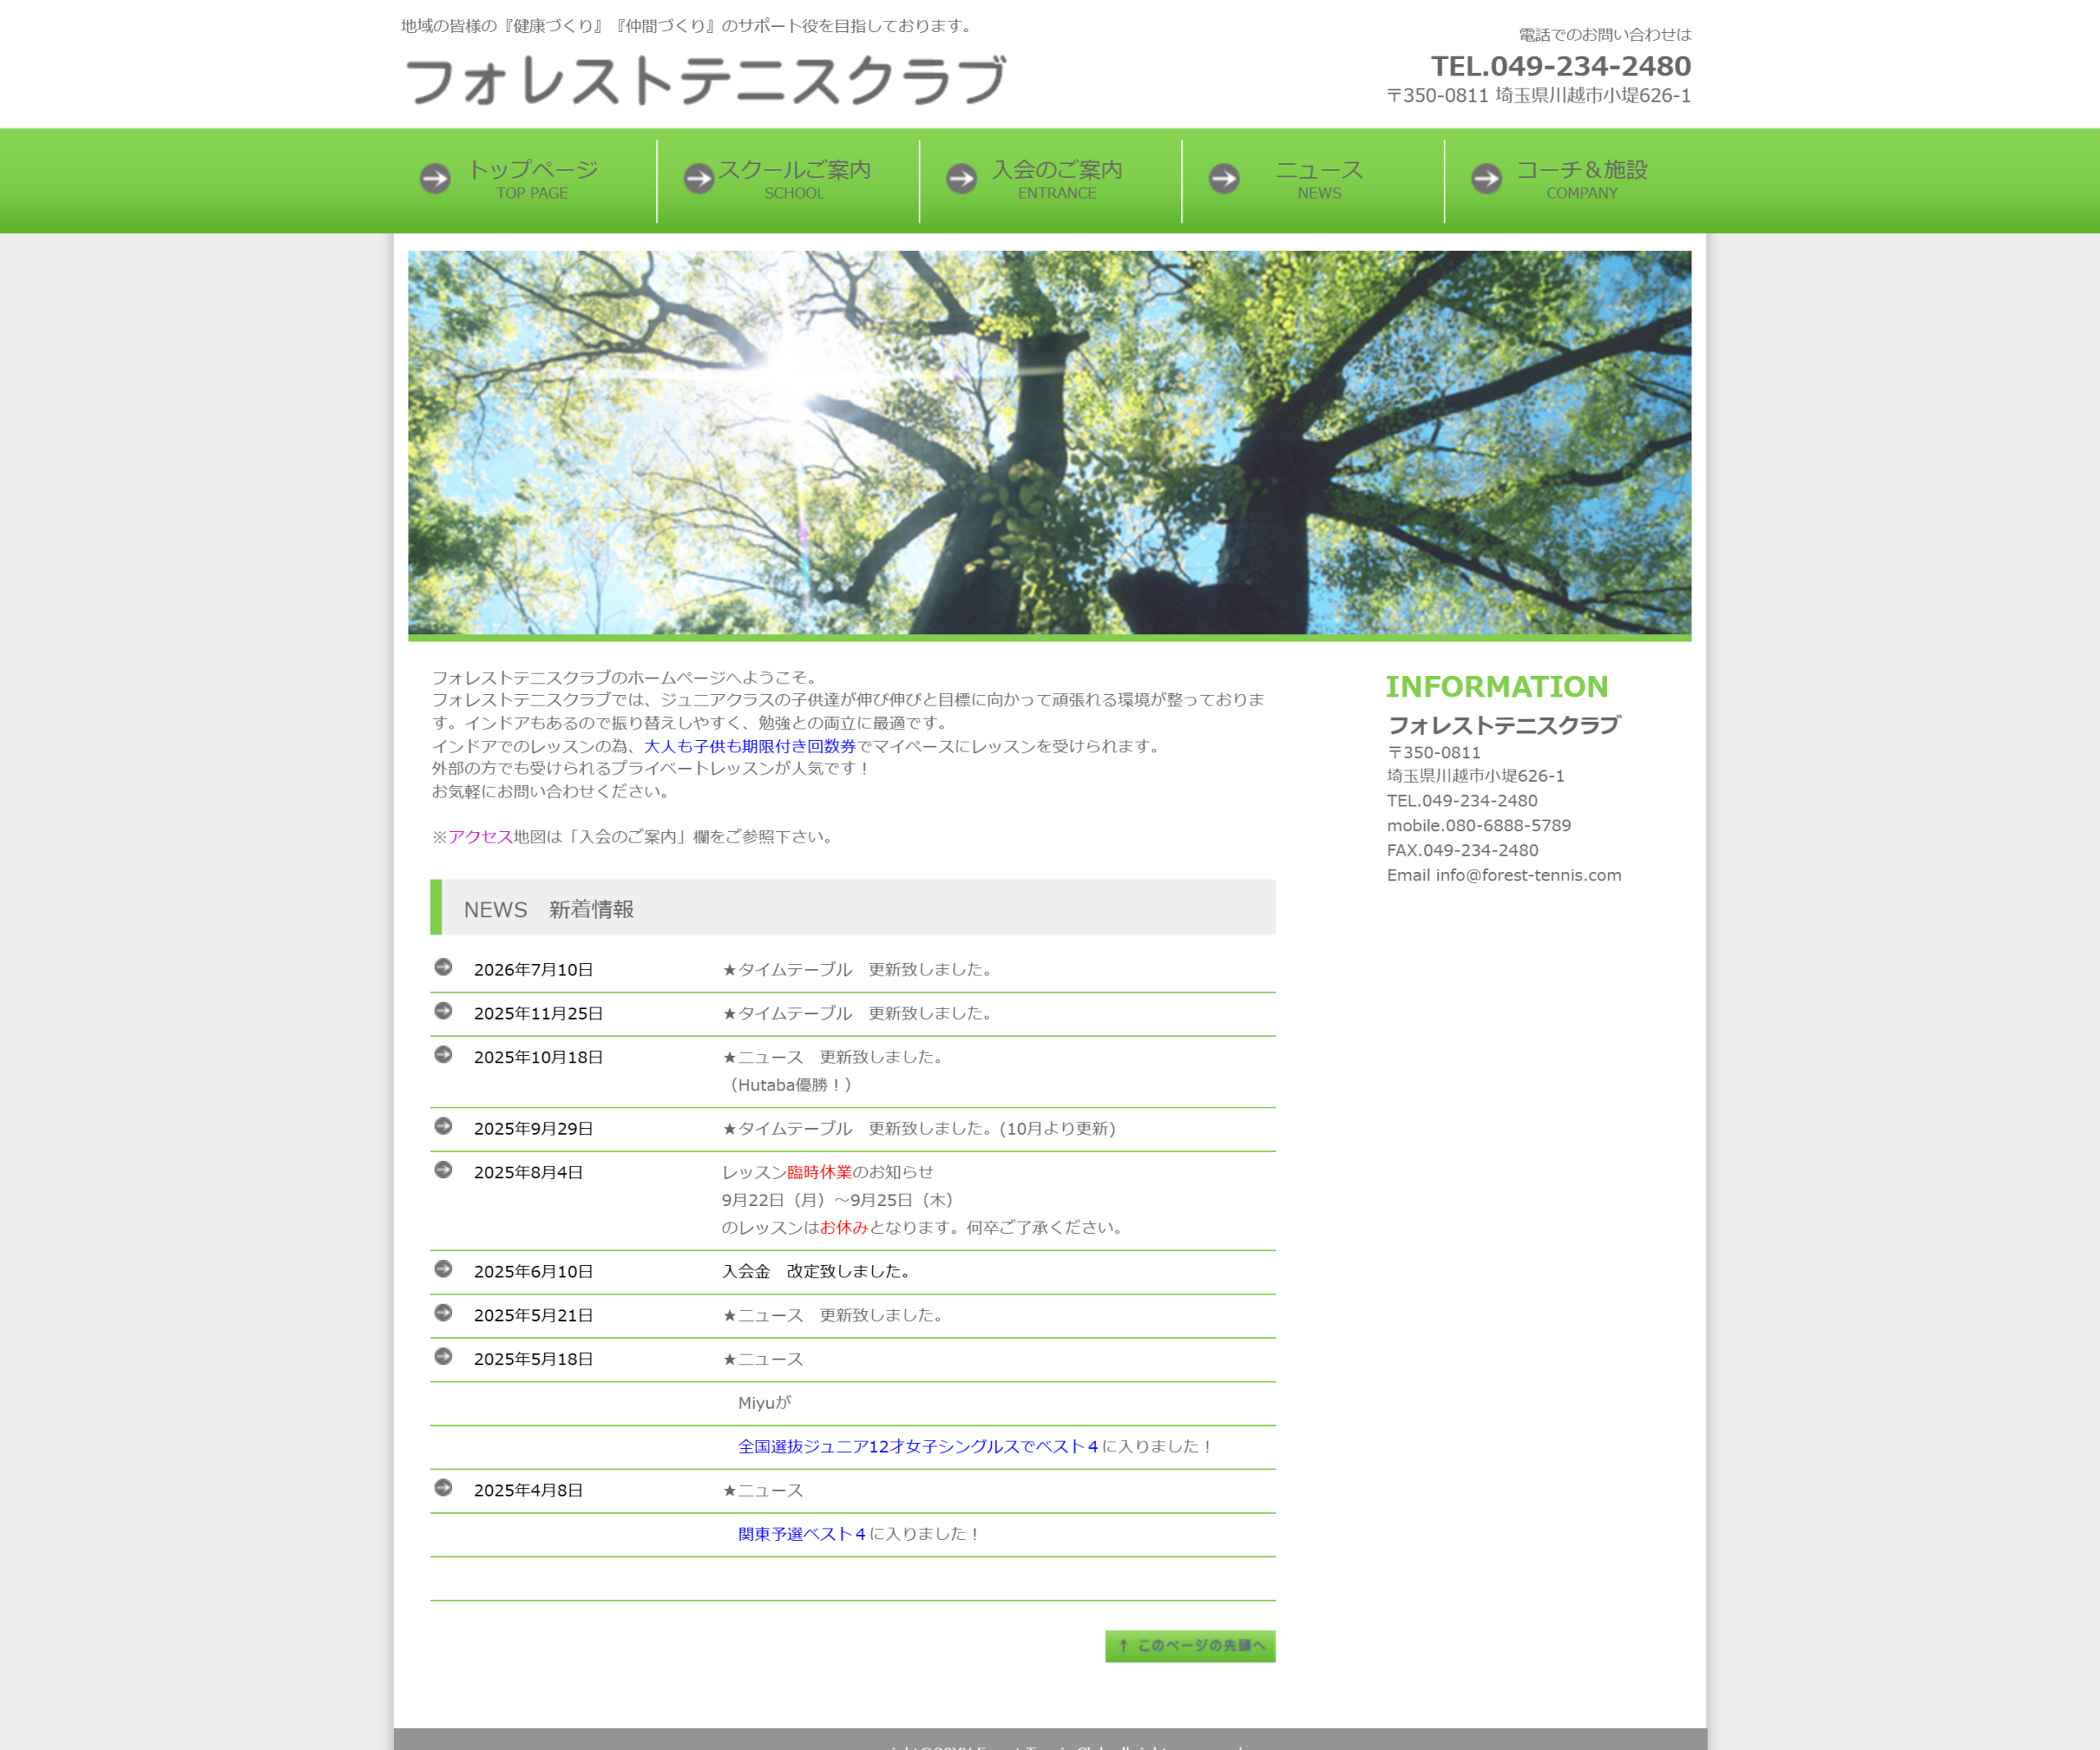2100x1750 pixels.
Task: Click bullet icon for 2025年11月25日 news row
Action: pos(443,1011)
